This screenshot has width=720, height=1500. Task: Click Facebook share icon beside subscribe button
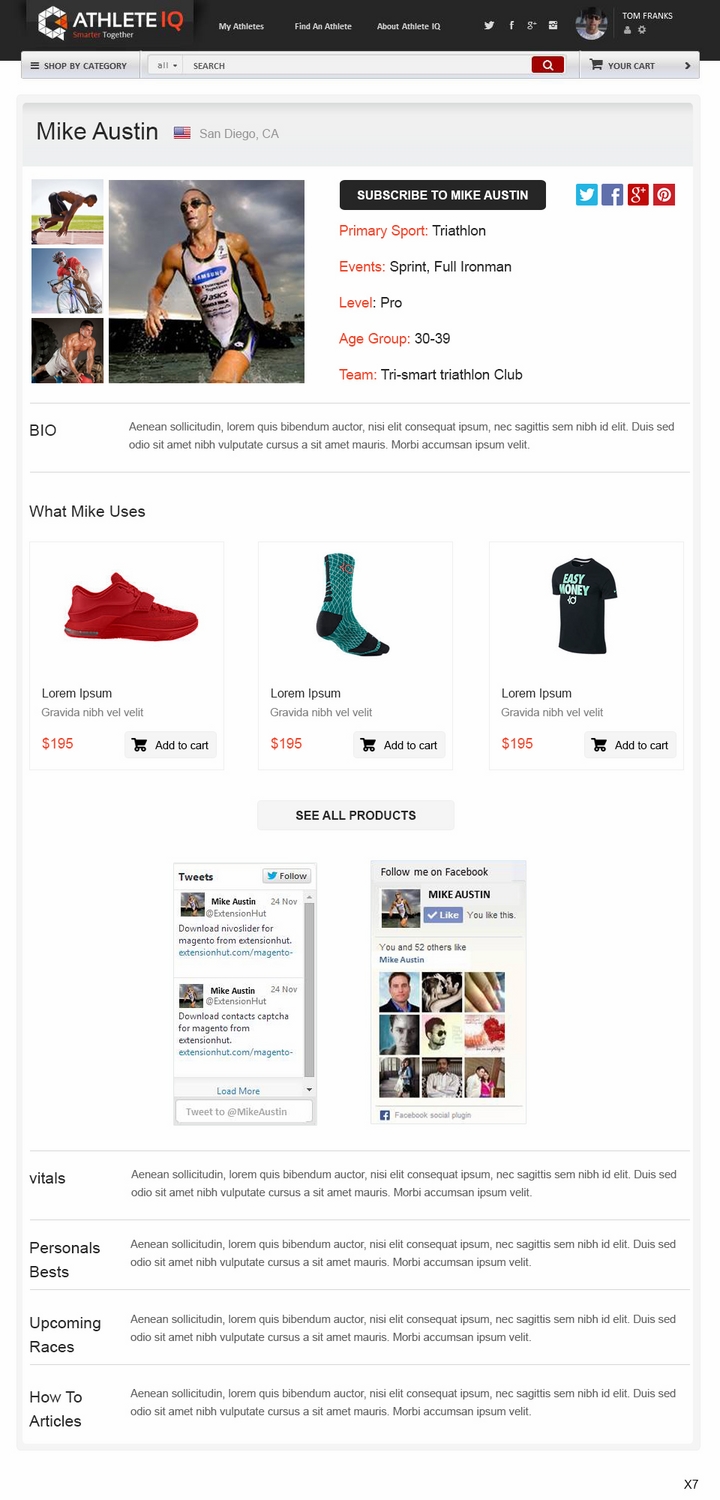[612, 195]
